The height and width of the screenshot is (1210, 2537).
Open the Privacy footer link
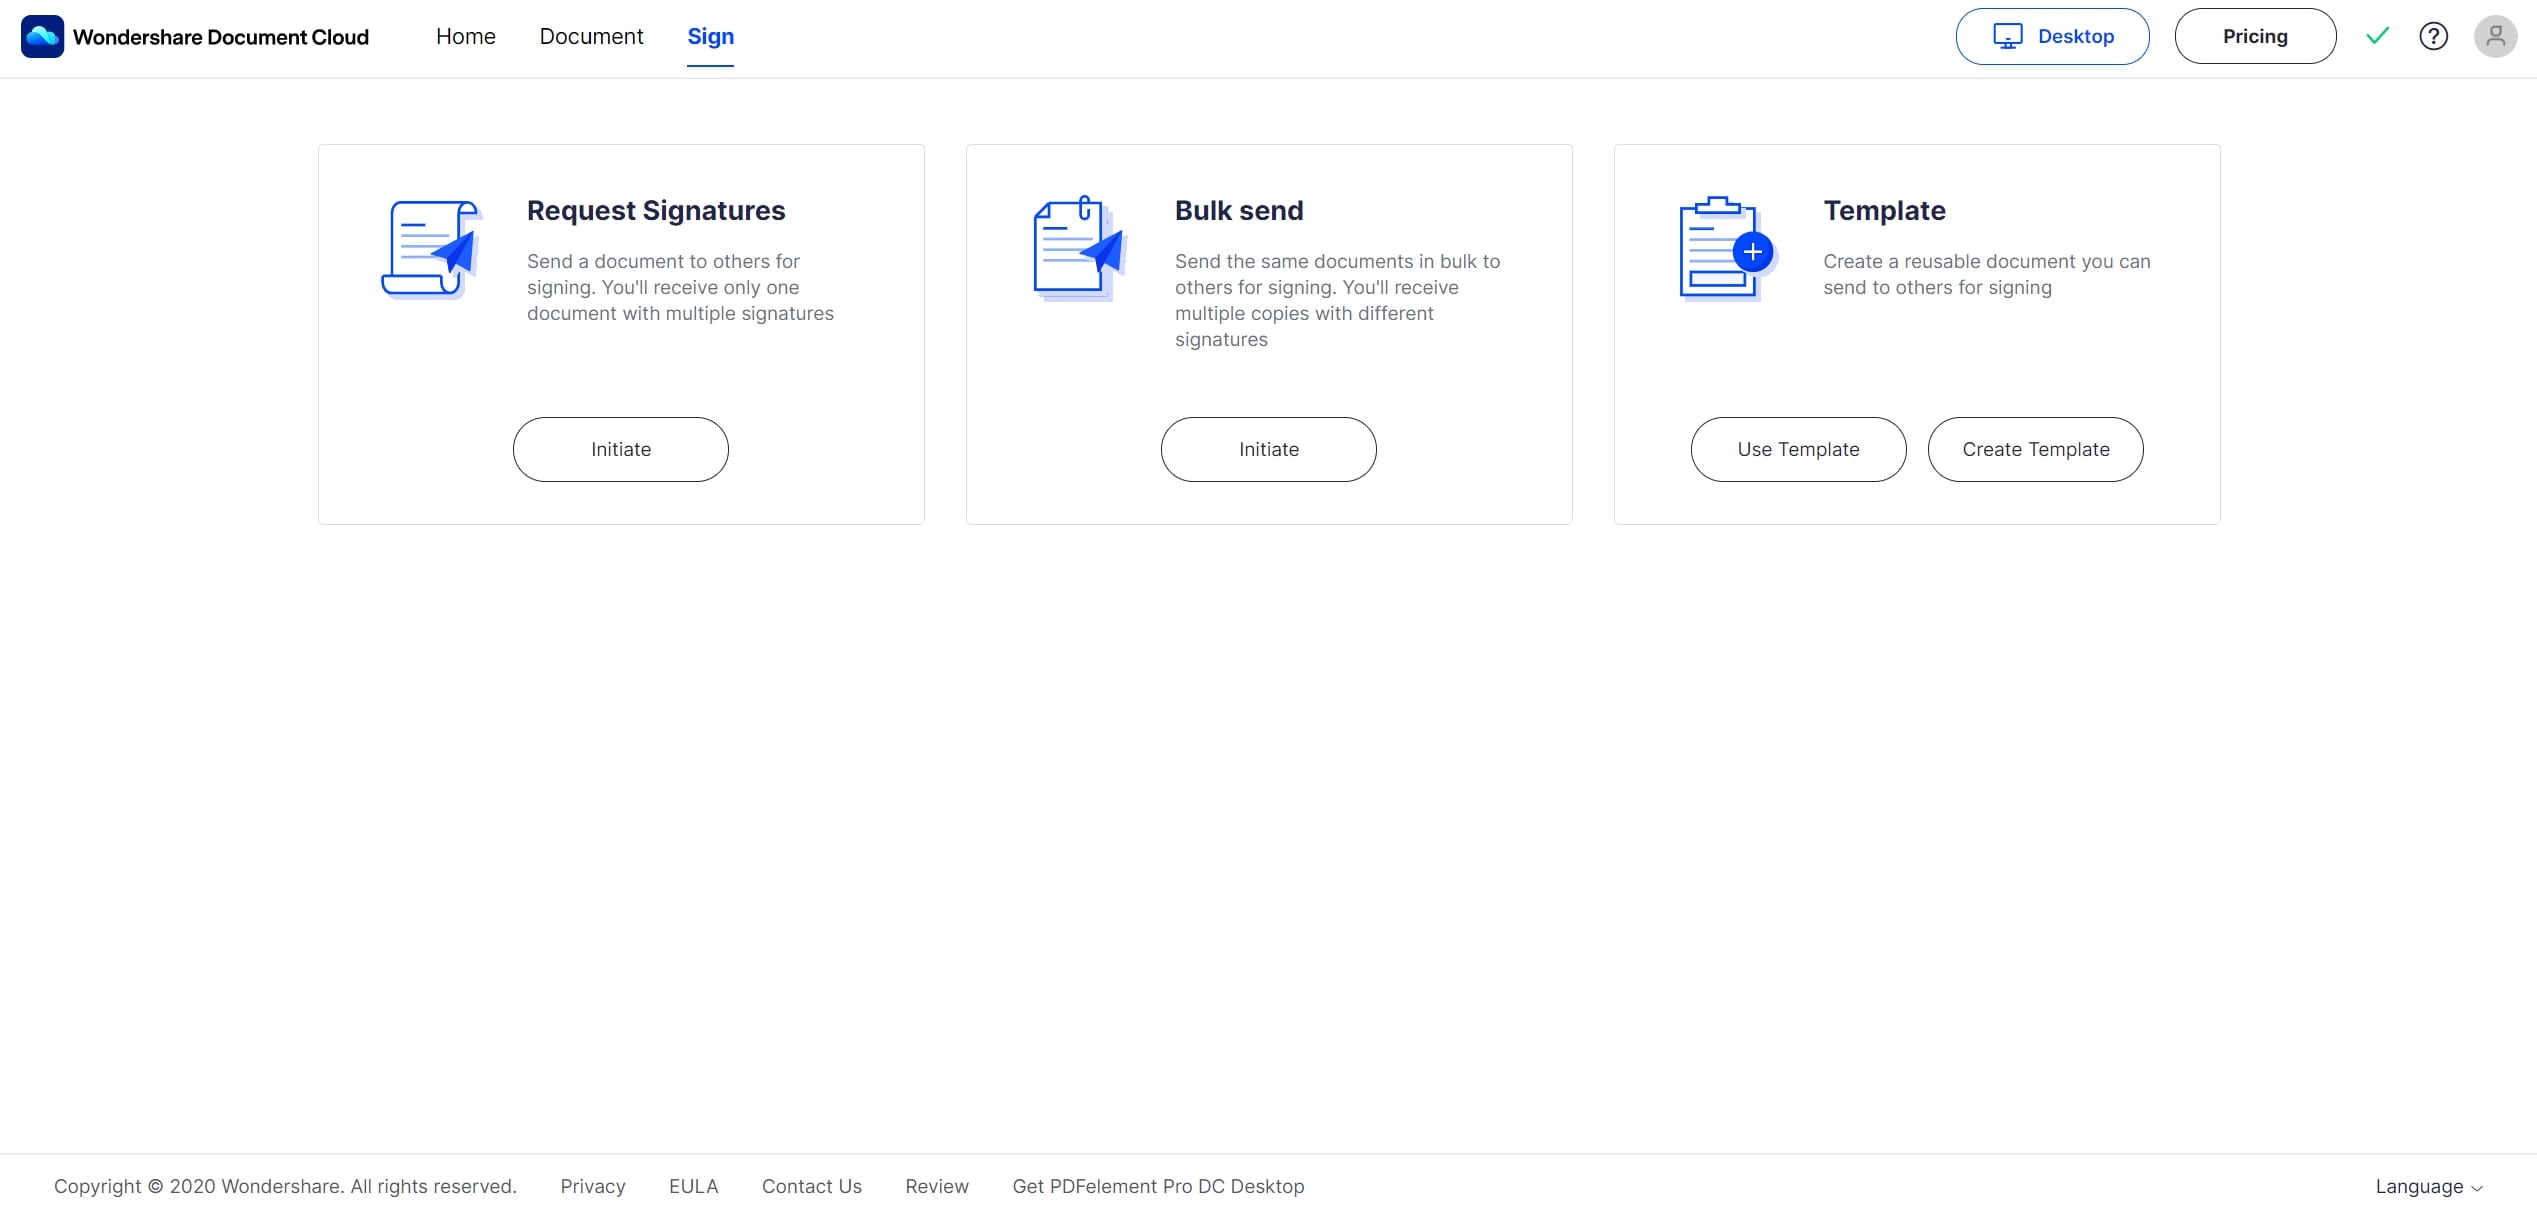pos(592,1186)
